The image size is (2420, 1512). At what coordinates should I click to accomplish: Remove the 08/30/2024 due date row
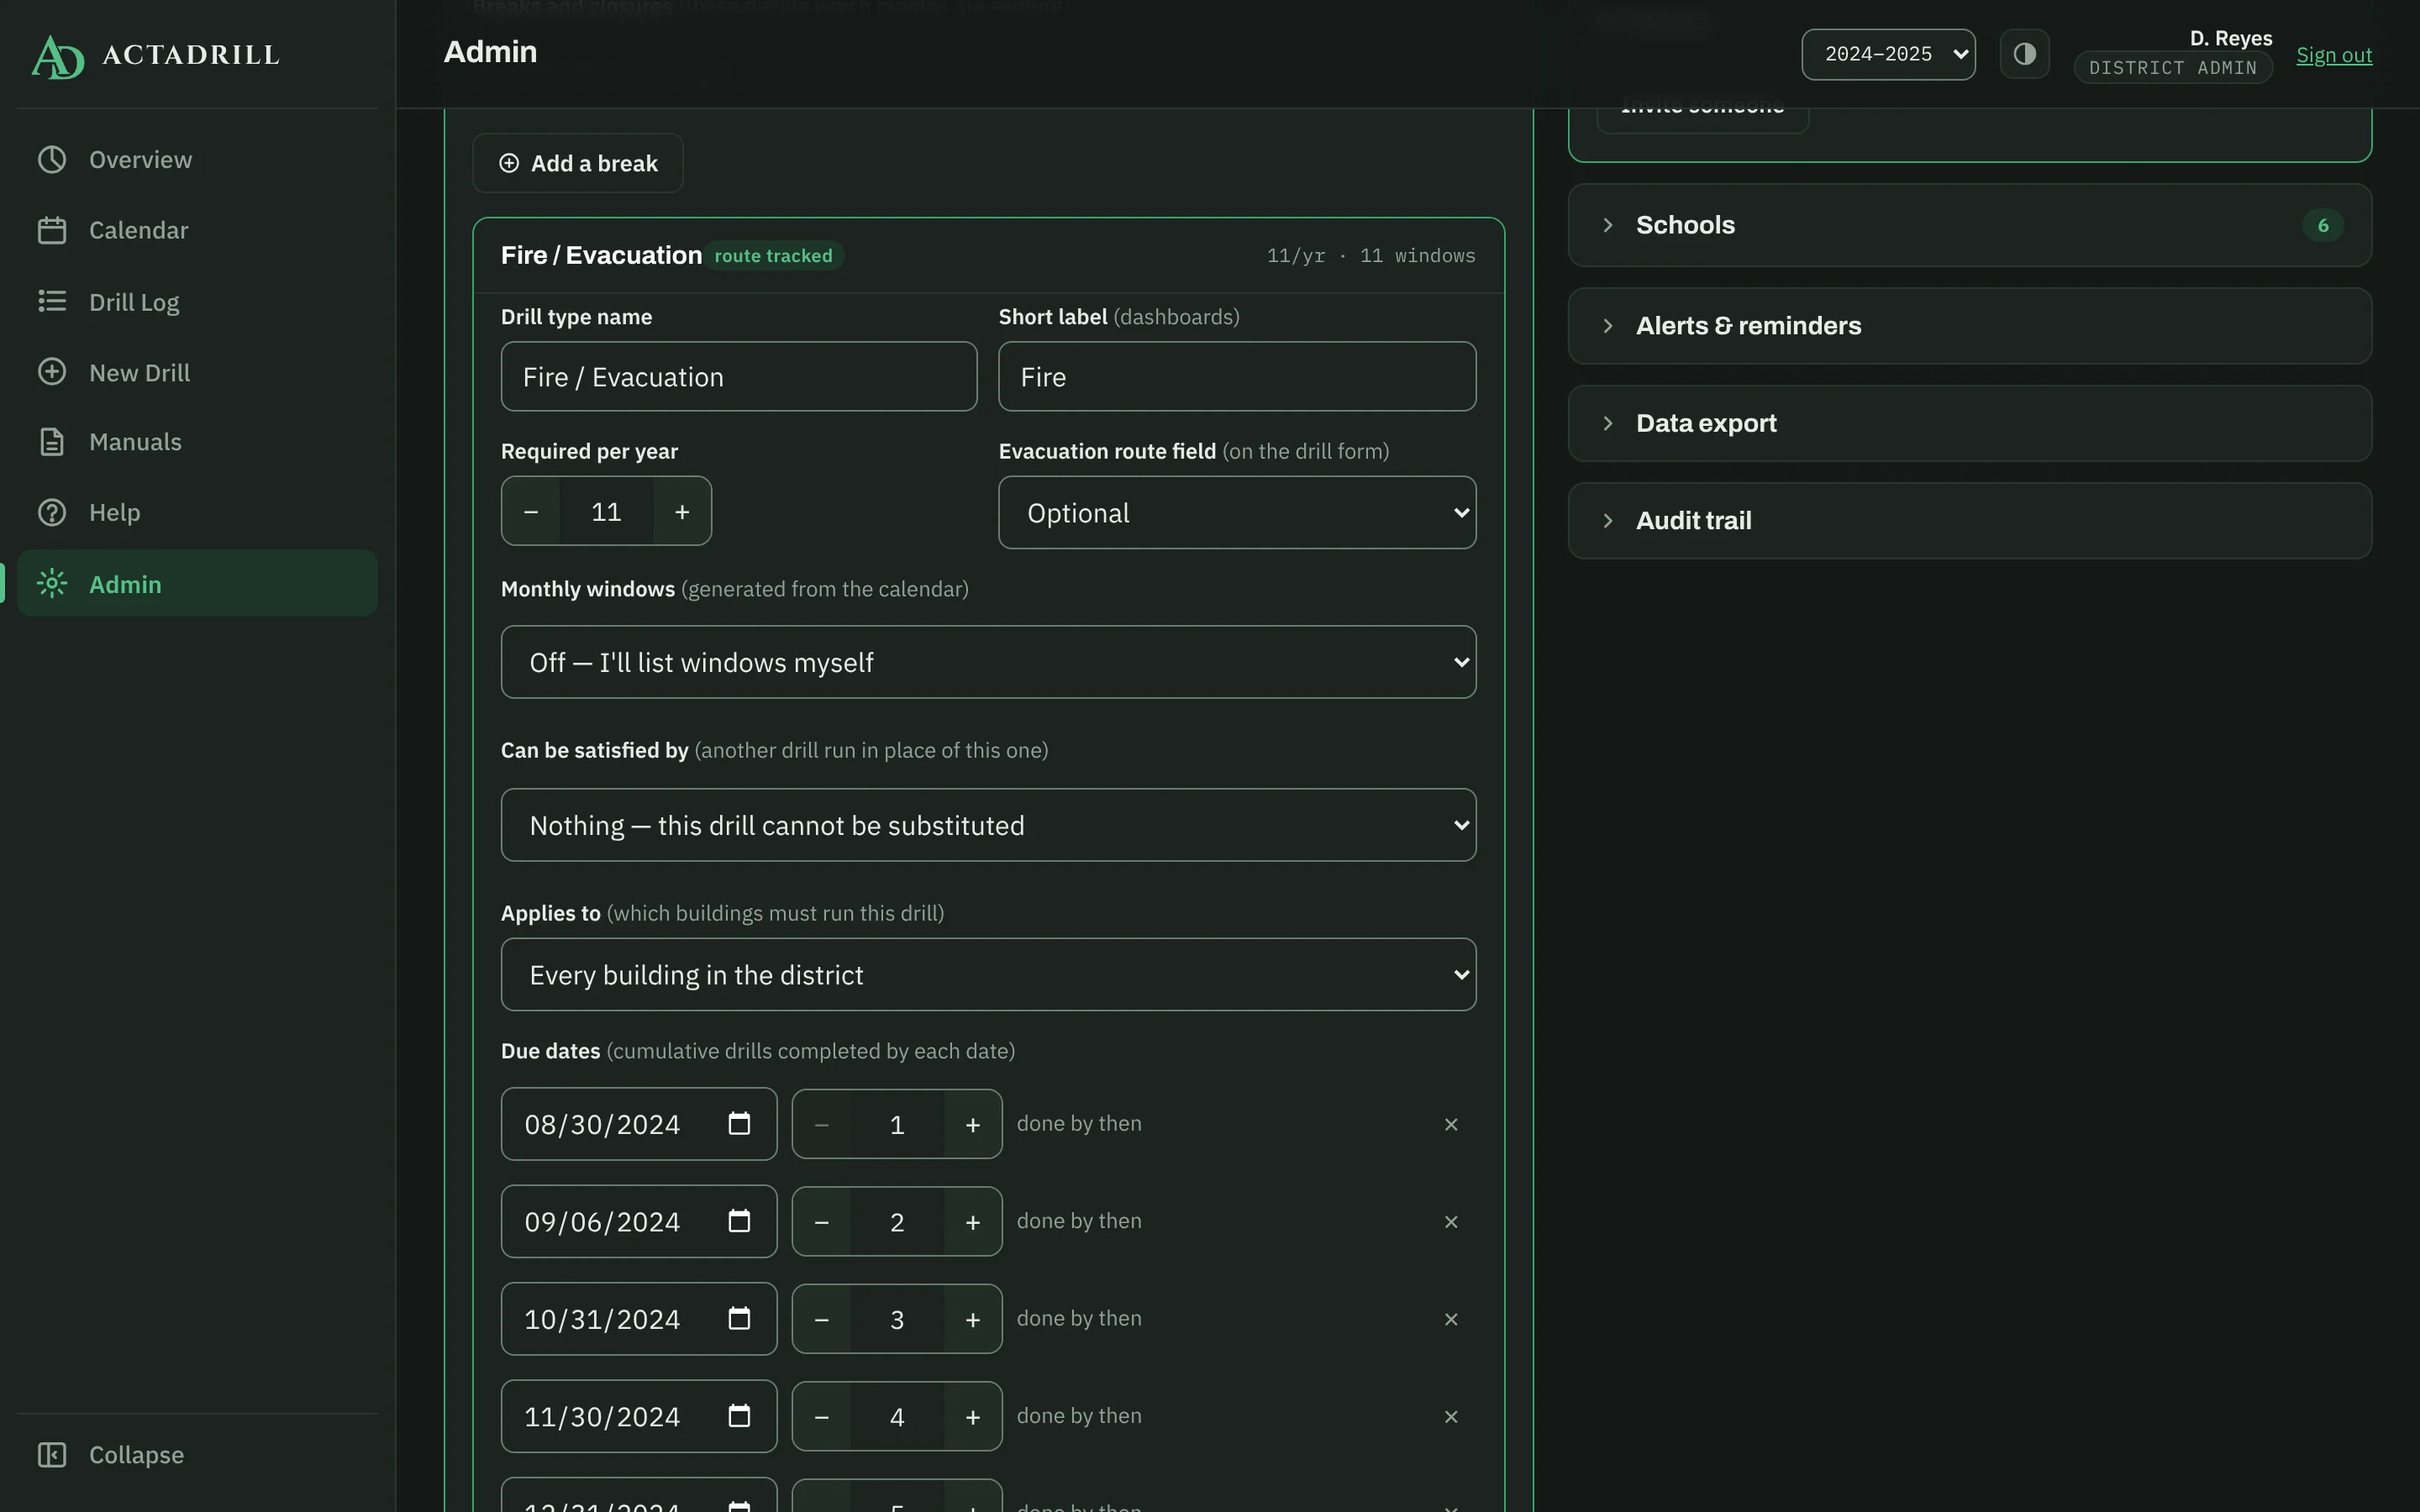click(x=1451, y=1124)
